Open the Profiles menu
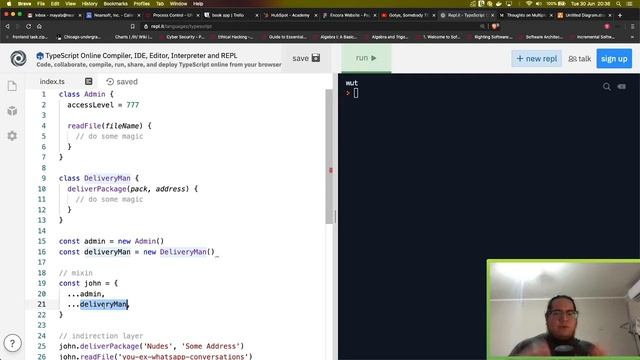640x360 pixels. pos(142,4)
